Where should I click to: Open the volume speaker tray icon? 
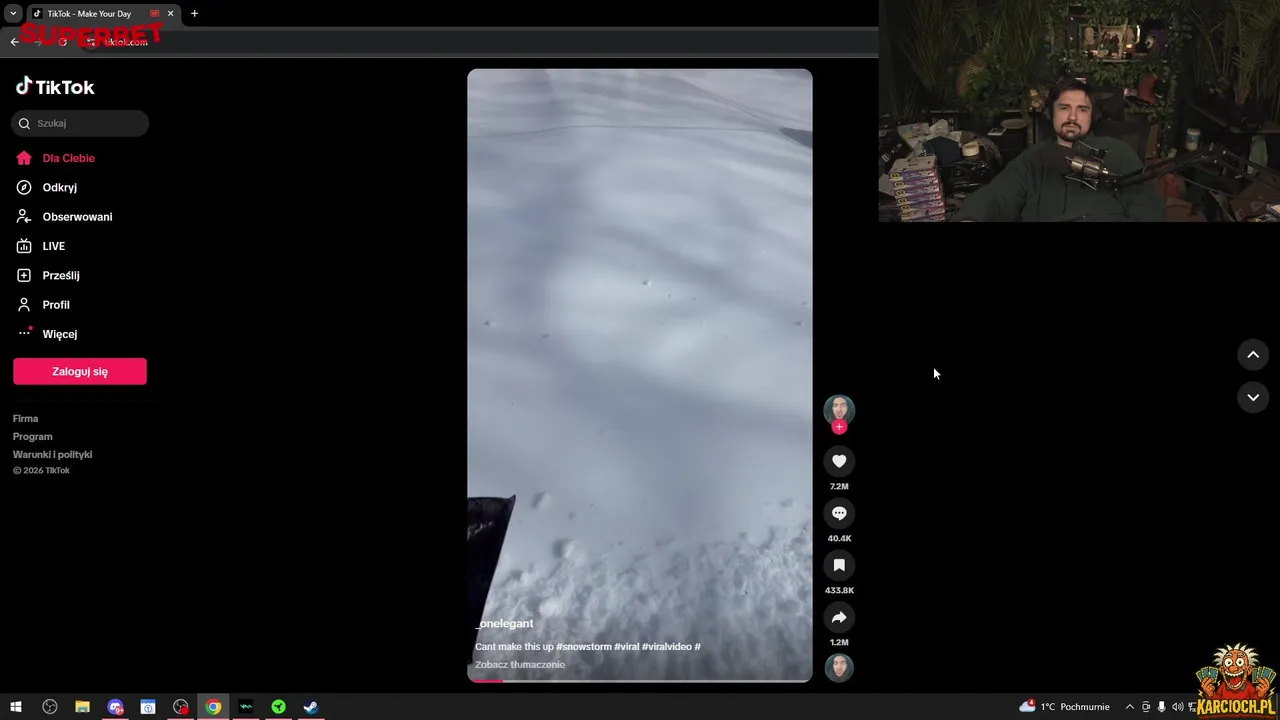point(1177,707)
